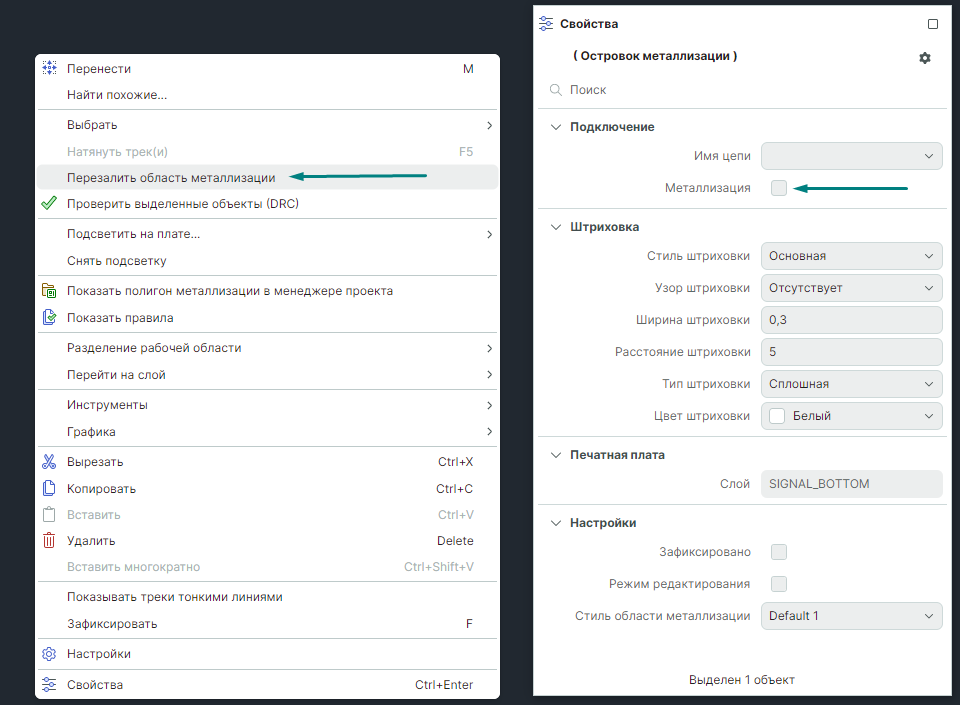Toggle the Зафиксировано checkbox
This screenshot has height=705, width=960.
pos(779,552)
